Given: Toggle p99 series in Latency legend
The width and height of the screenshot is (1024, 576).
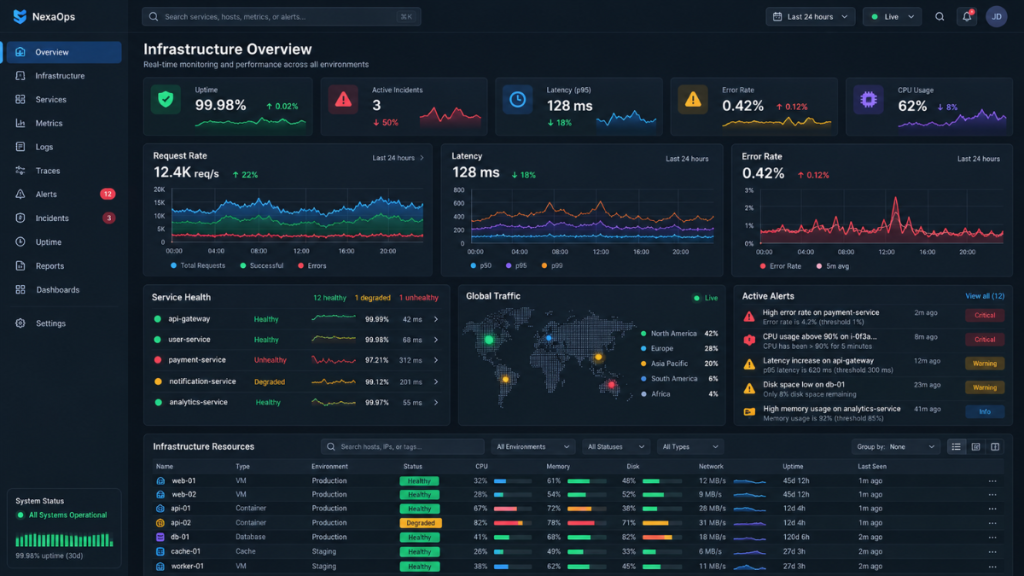Looking at the screenshot, I should [x=552, y=266].
